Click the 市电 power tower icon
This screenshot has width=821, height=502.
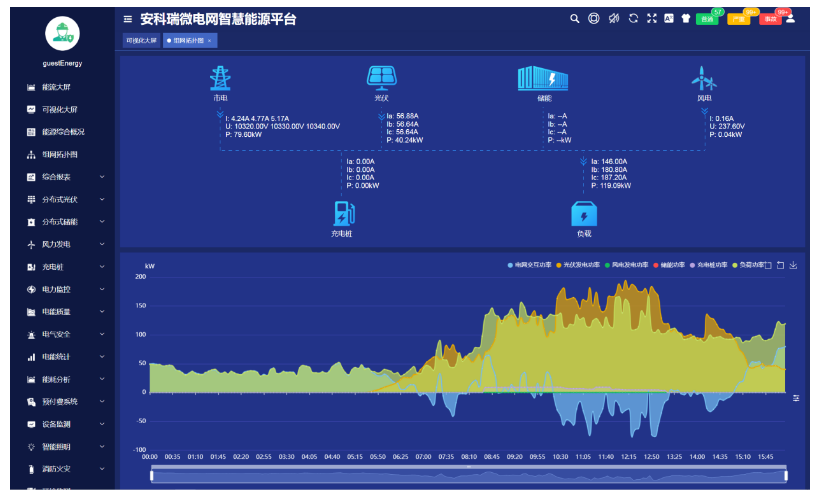pos(220,78)
